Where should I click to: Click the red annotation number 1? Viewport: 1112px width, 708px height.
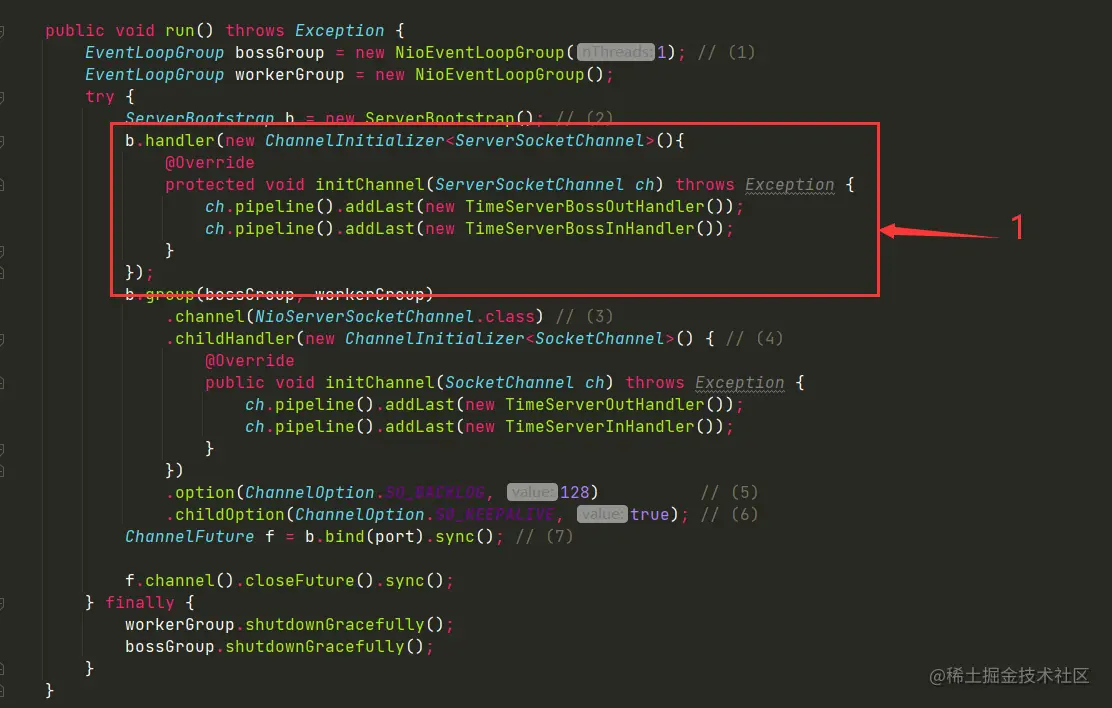[1017, 228]
